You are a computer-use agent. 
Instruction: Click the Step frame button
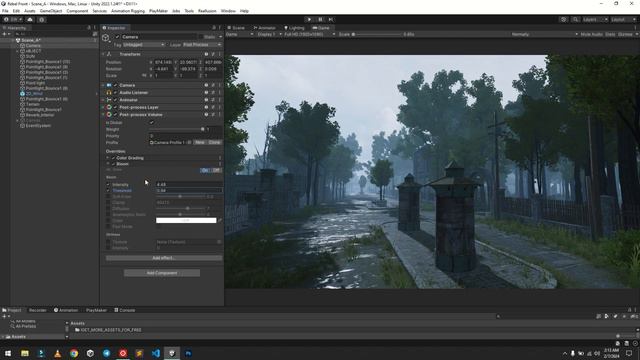point(331,19)
